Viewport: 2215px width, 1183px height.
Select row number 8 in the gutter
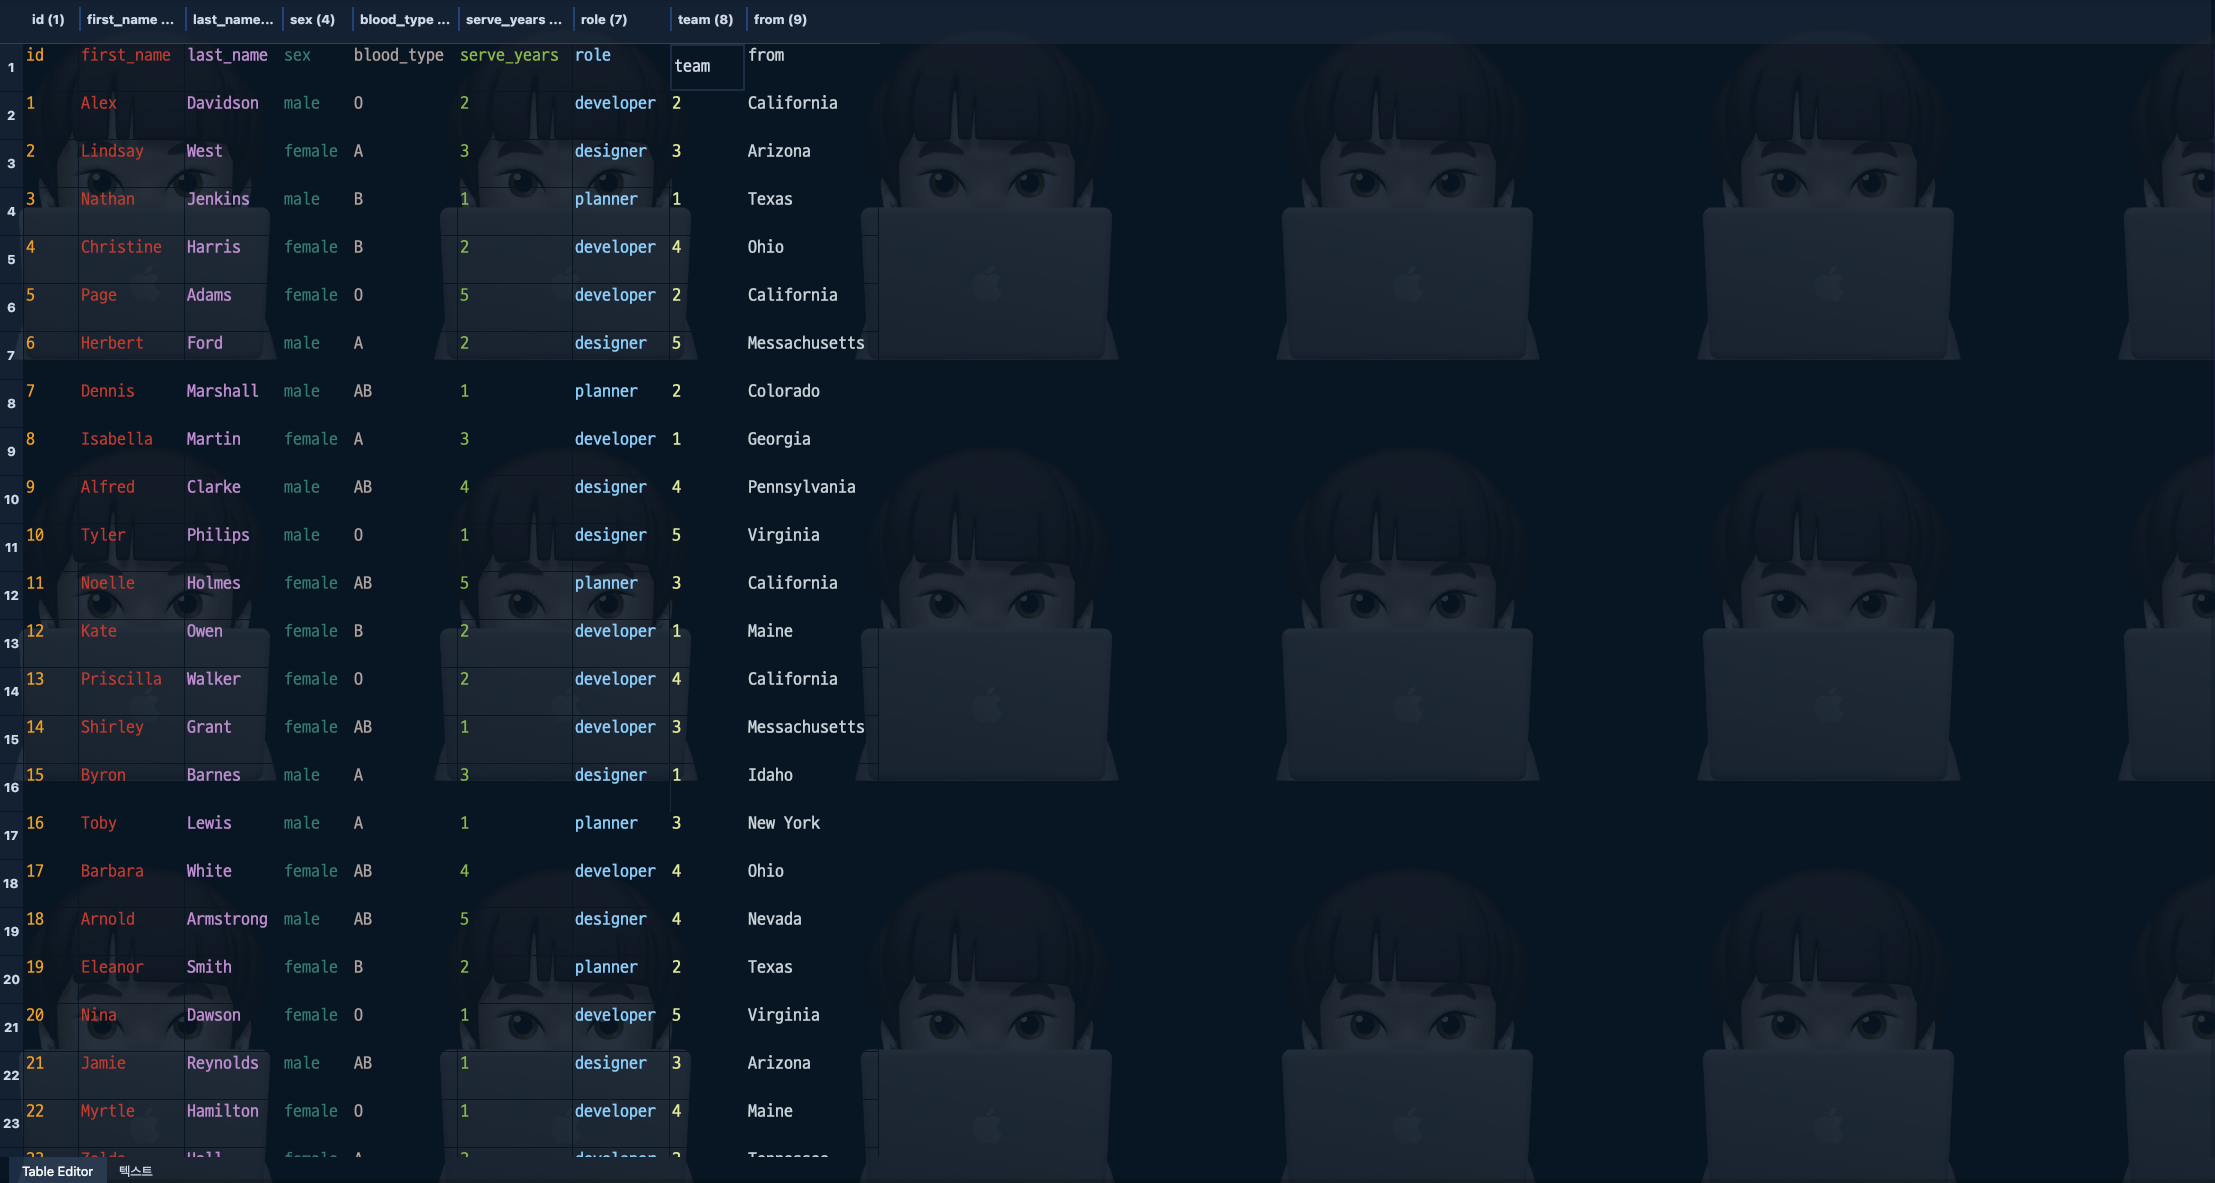pyautogui.click(x=11, y=403)
